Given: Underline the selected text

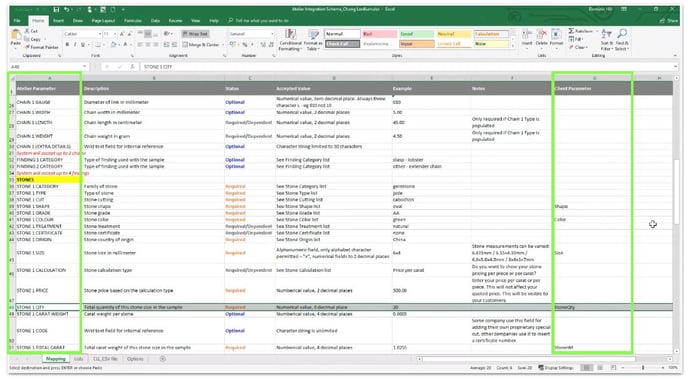Looking at the screenshot, I should 82,44.
